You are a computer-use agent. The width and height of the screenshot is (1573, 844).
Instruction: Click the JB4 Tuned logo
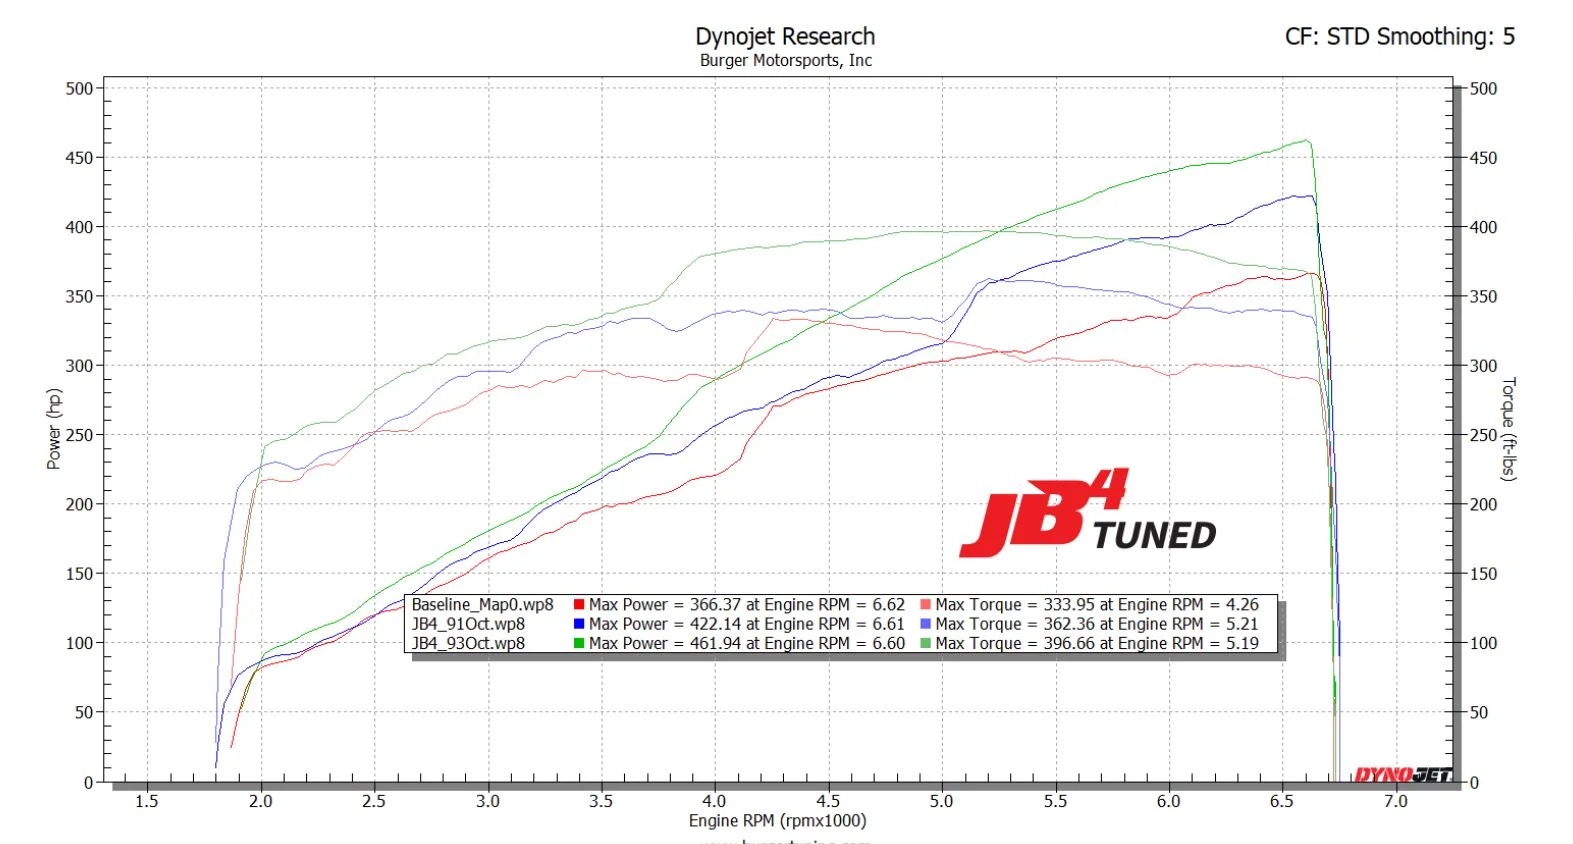(1087, 514)
